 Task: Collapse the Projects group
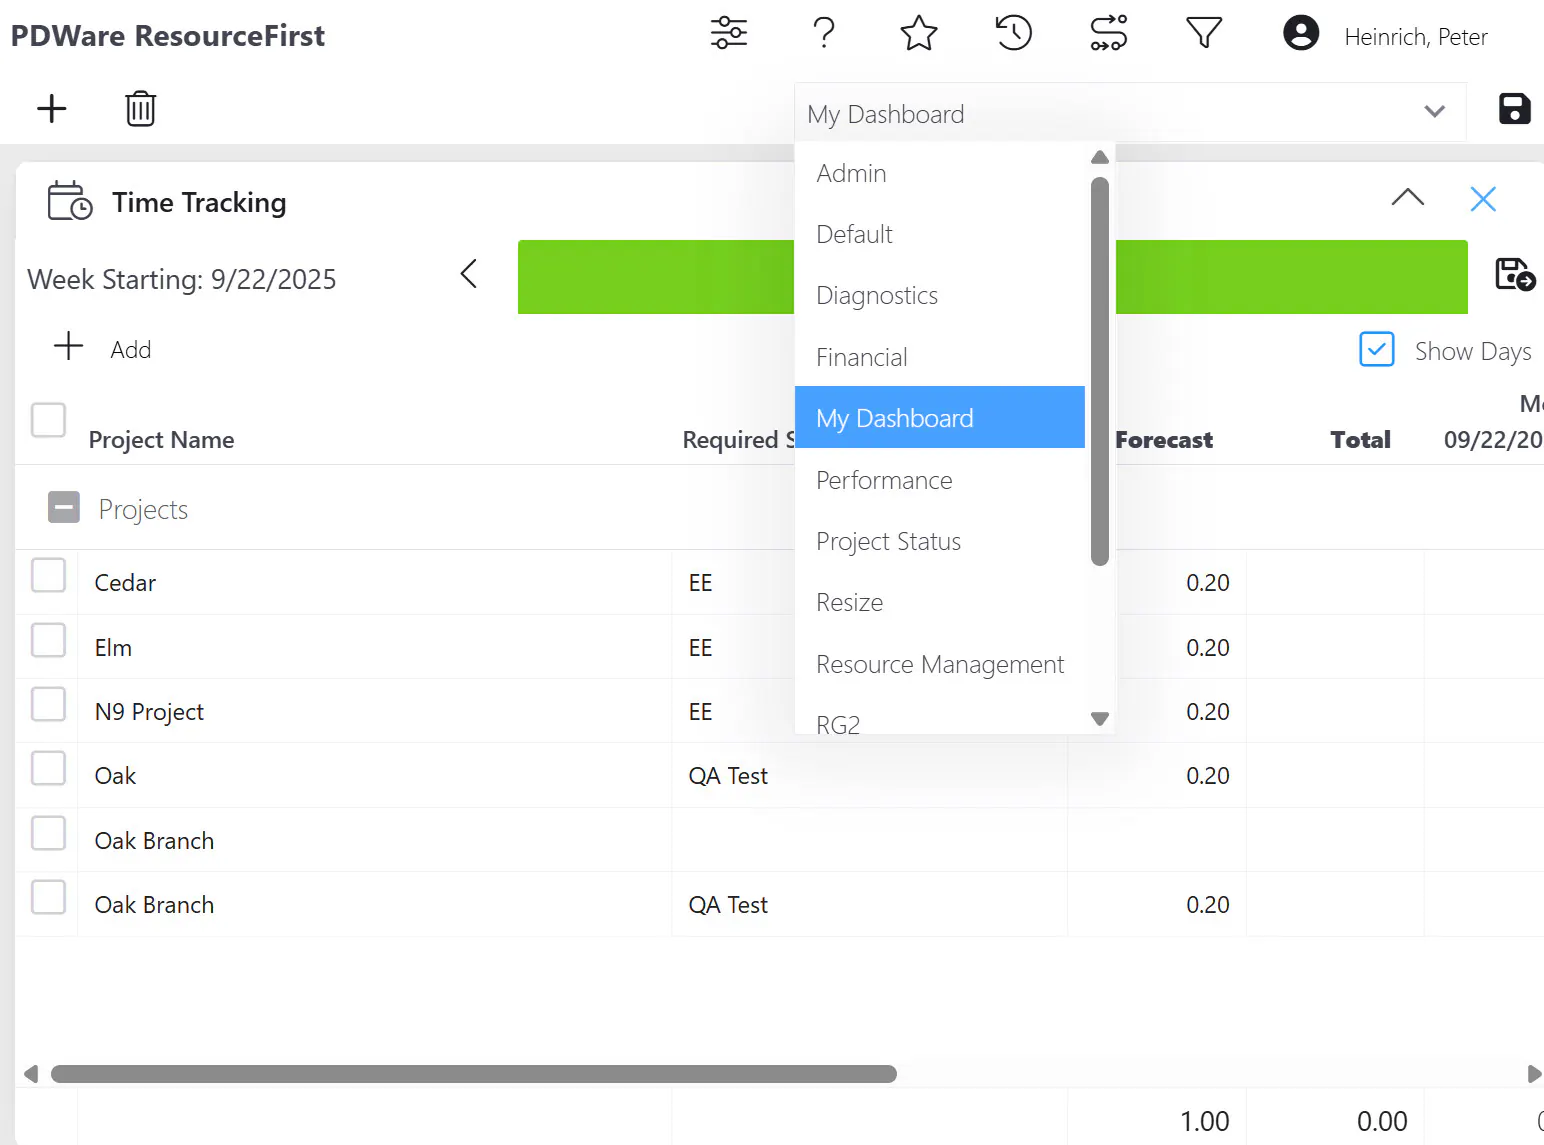(64, 507)
